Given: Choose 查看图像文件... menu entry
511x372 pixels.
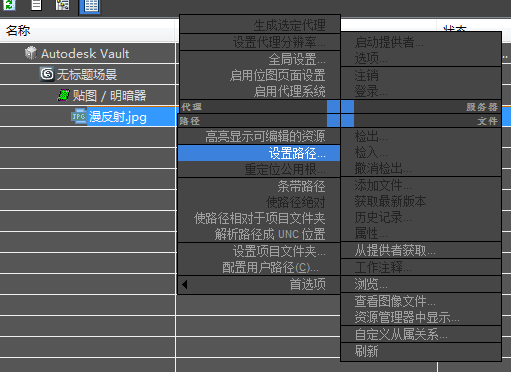Looking at the screenshot, I should [421, 301].
